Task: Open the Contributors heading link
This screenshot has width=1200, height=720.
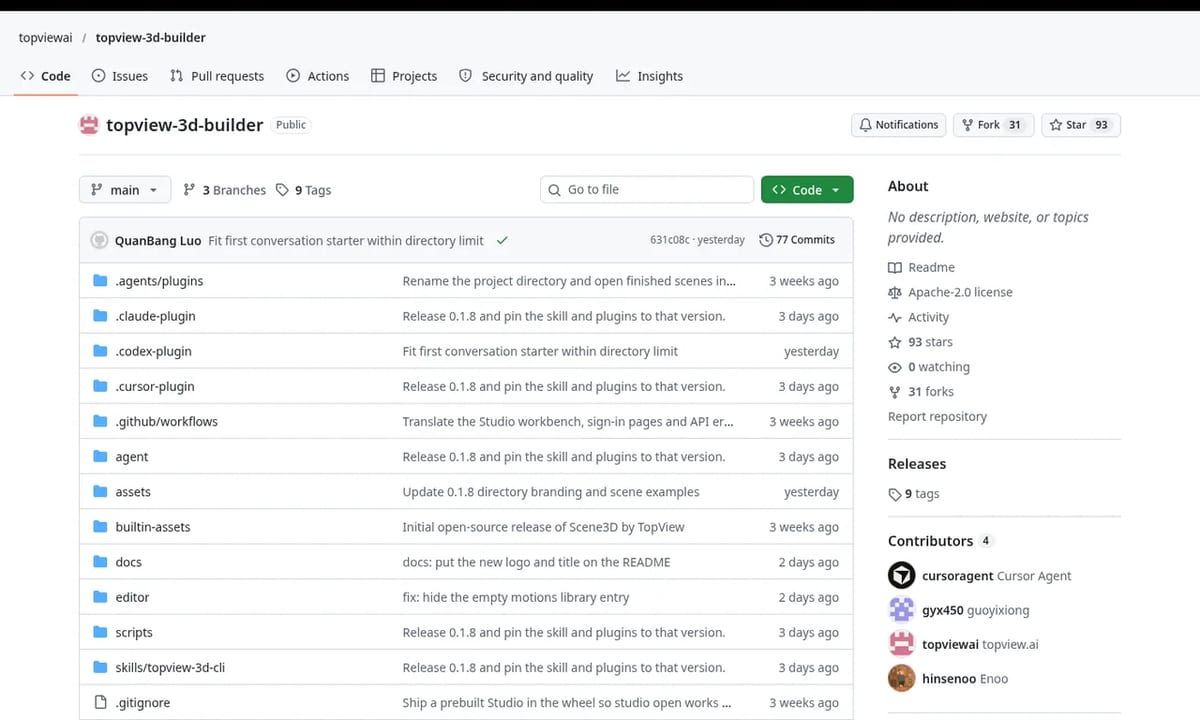Action: tap(930, 541)
